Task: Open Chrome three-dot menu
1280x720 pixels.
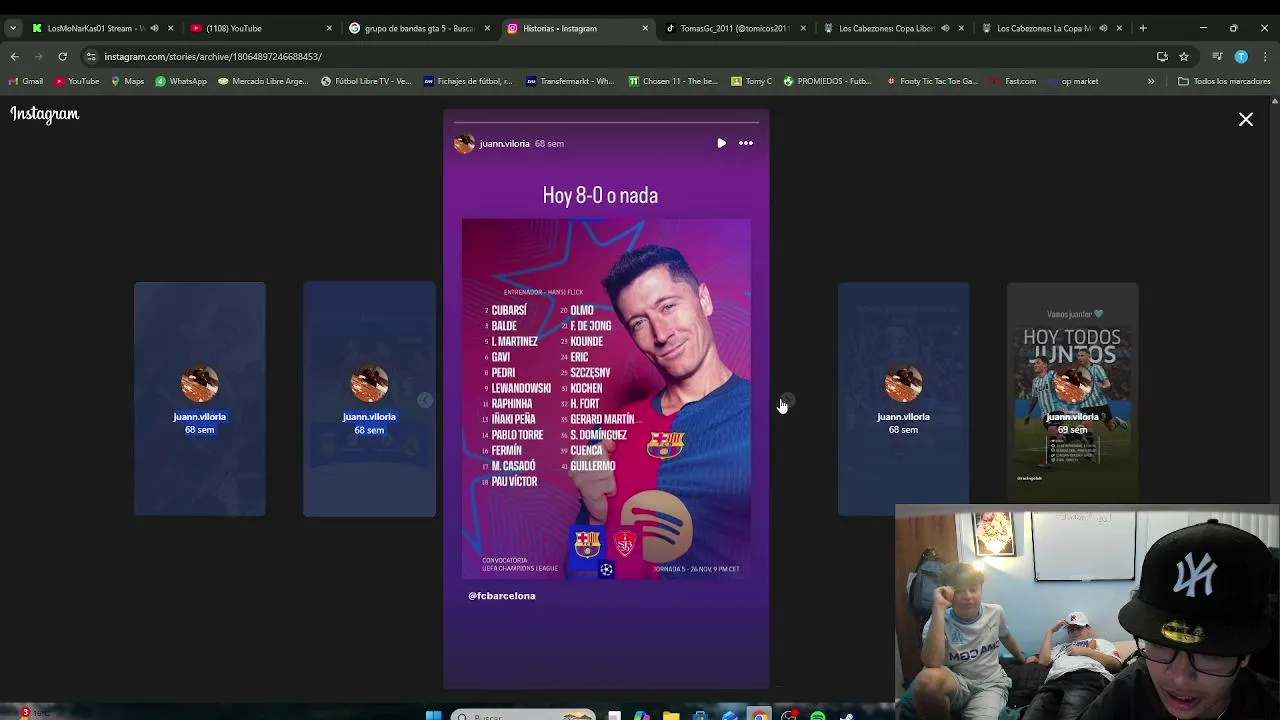Action: 1265,57
